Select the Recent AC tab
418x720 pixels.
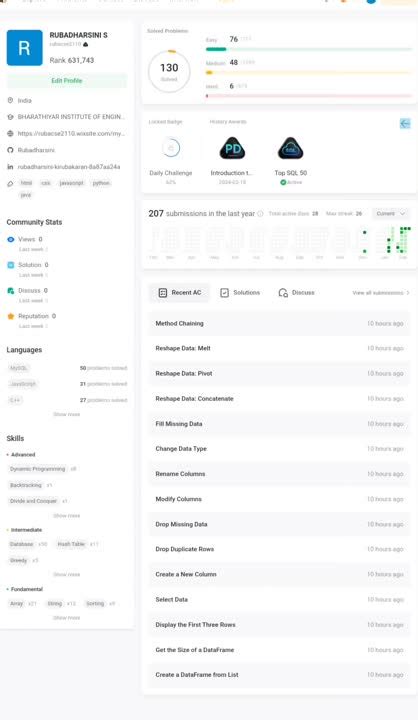click(180, 292)
